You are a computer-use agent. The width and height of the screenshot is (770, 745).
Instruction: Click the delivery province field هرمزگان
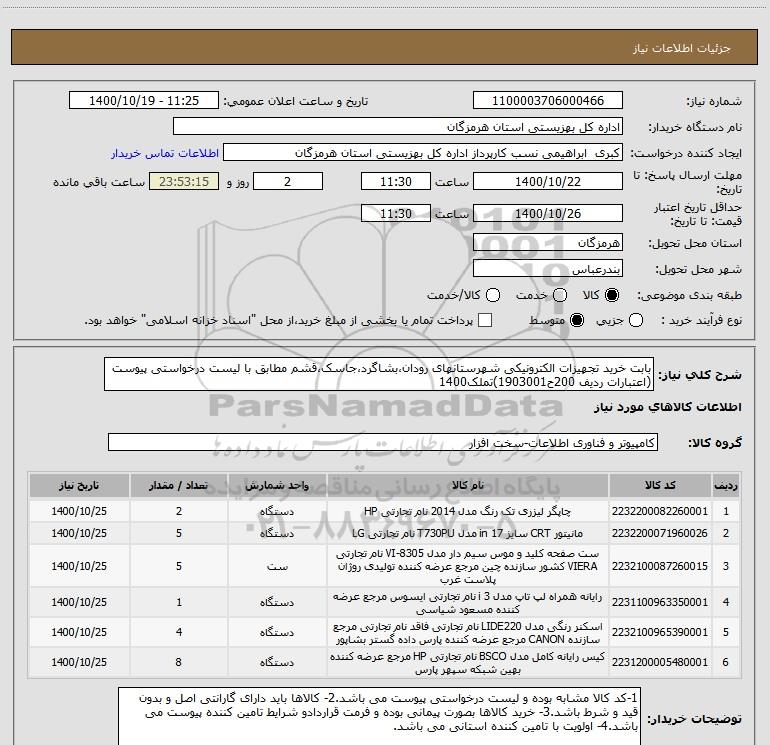(x=548, y=242)
